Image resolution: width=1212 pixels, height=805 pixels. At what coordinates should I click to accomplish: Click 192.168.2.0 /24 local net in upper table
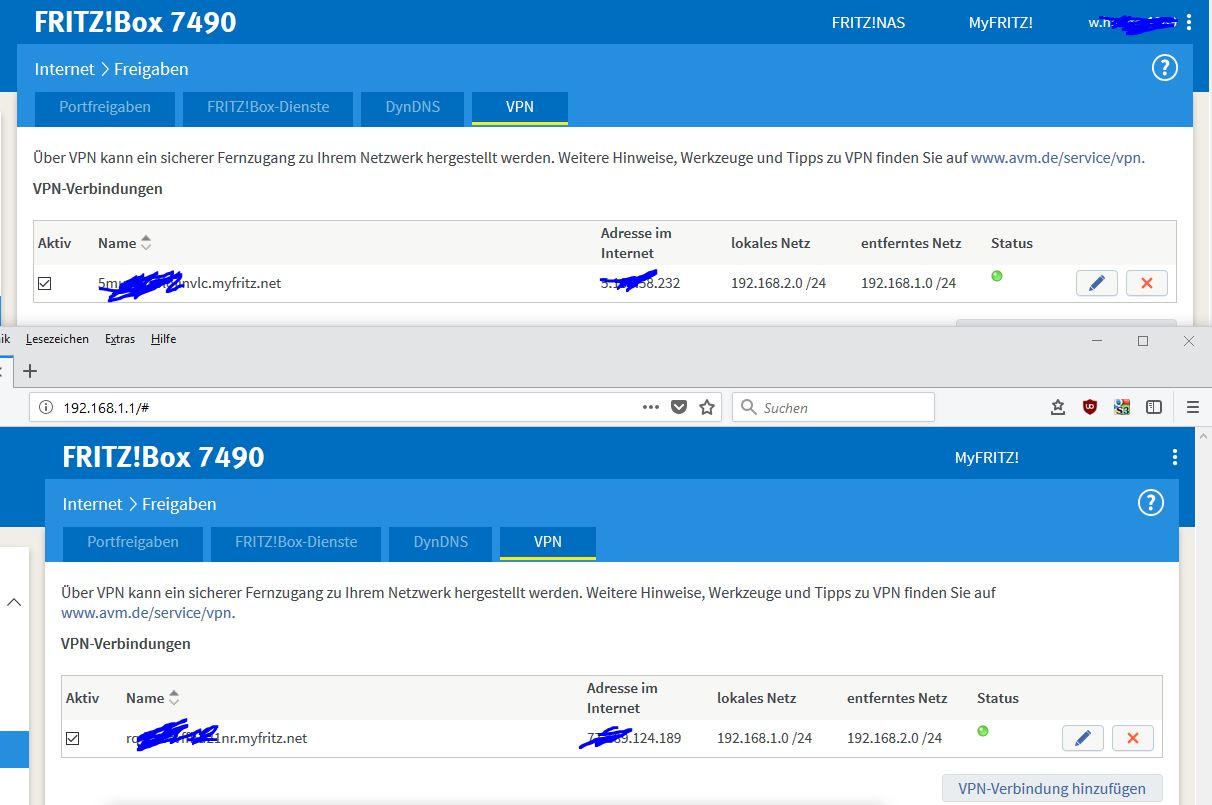779,283
